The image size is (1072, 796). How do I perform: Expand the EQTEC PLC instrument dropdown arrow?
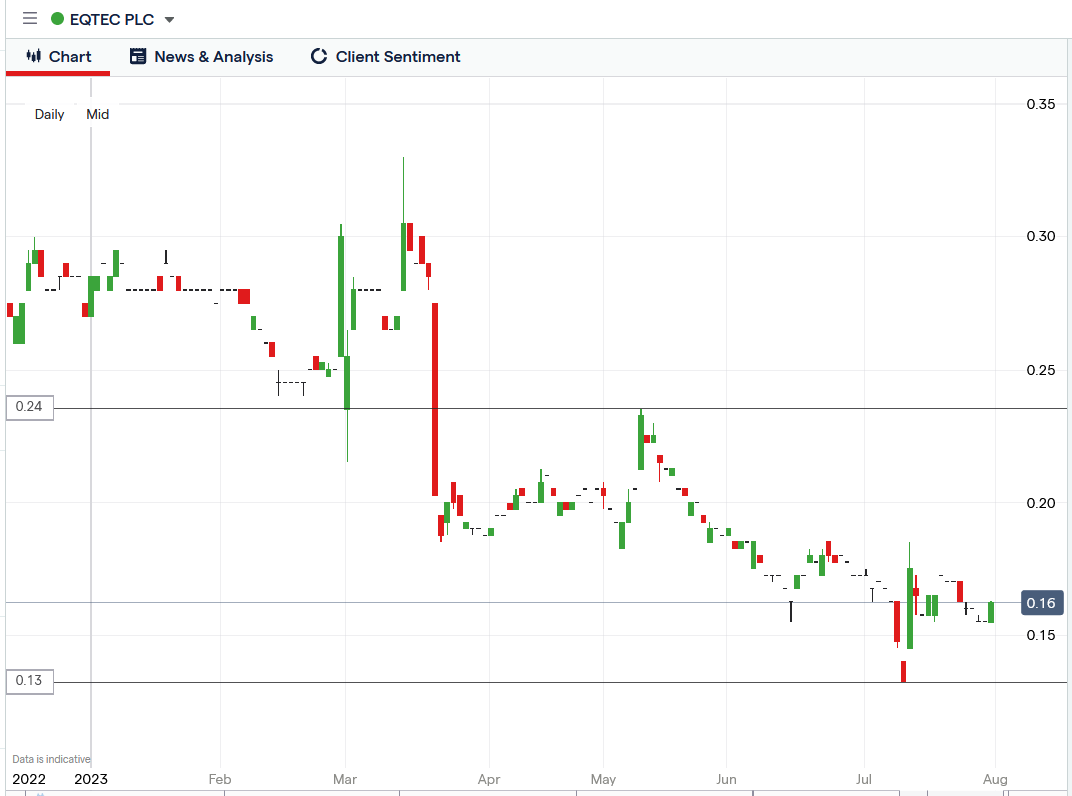pos(170,20)
